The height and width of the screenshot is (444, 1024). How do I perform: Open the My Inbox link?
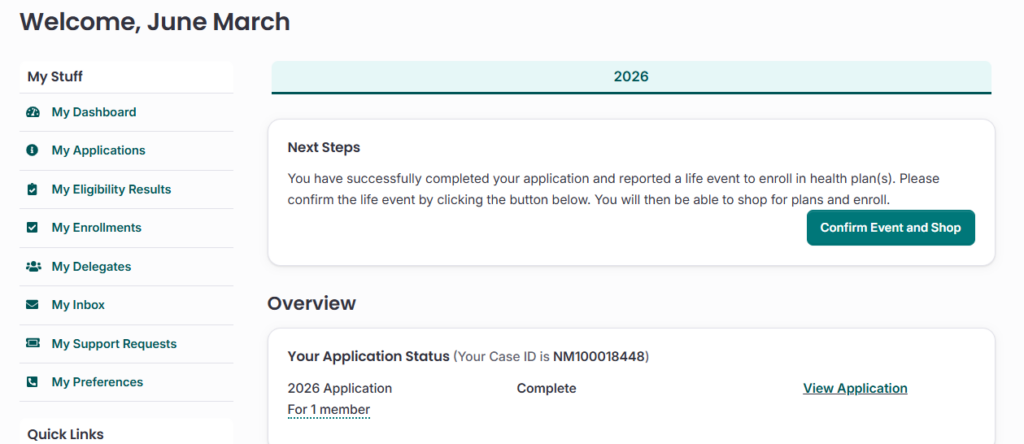(78, 305)
